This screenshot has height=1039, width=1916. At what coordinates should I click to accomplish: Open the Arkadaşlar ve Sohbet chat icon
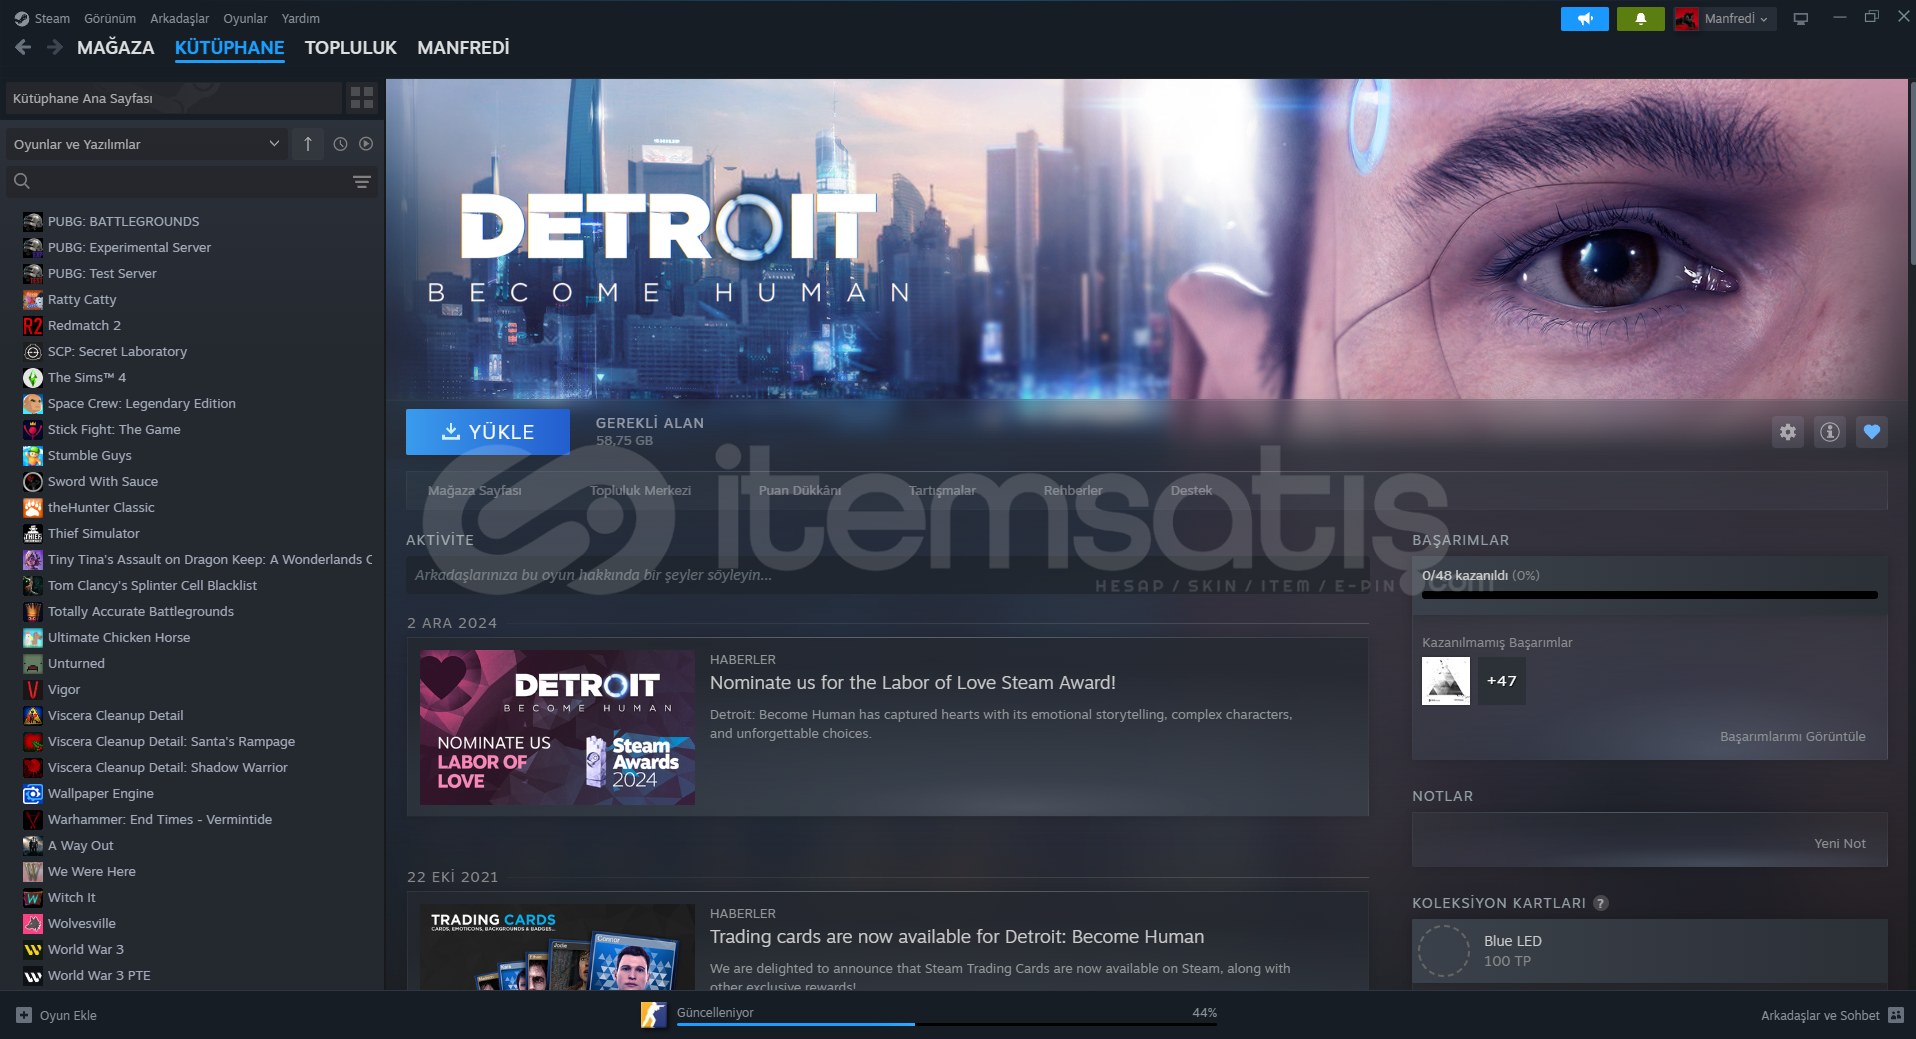[1895, 1015]
